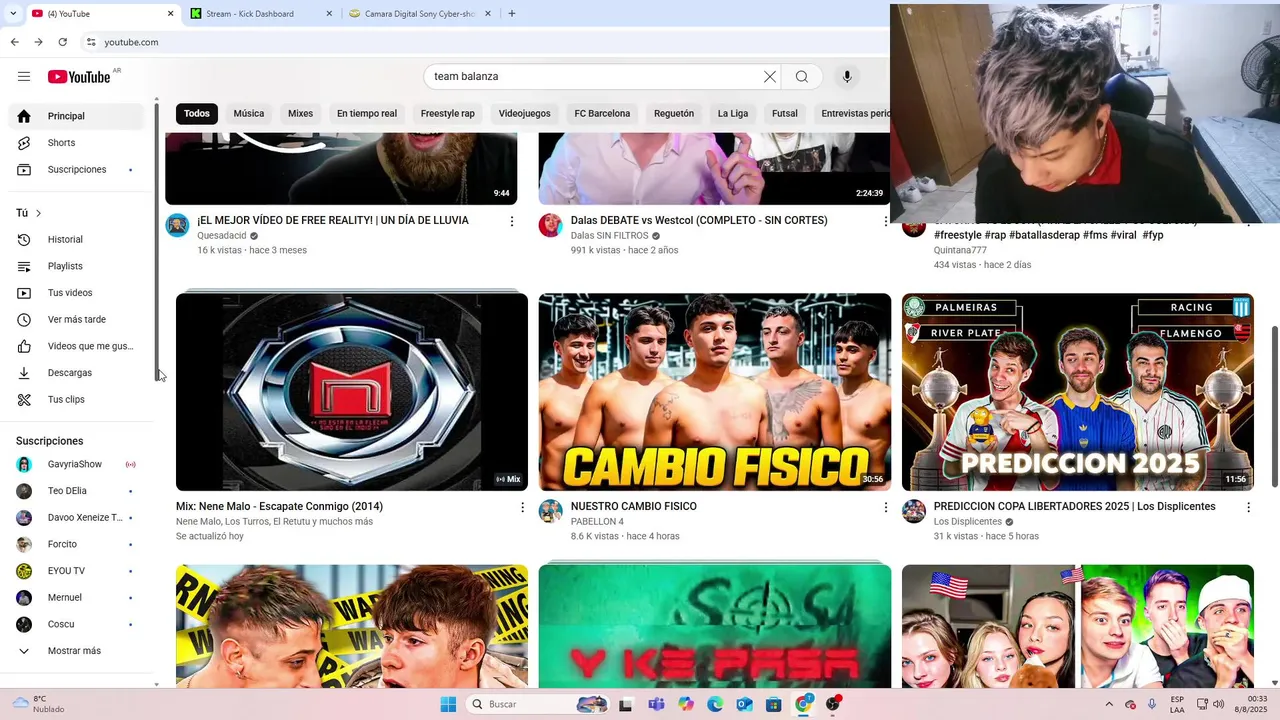Open options for PREDICCION COPA LIBERTADORES
The height and width of the screenshot is (720, 1280).
1248,508
